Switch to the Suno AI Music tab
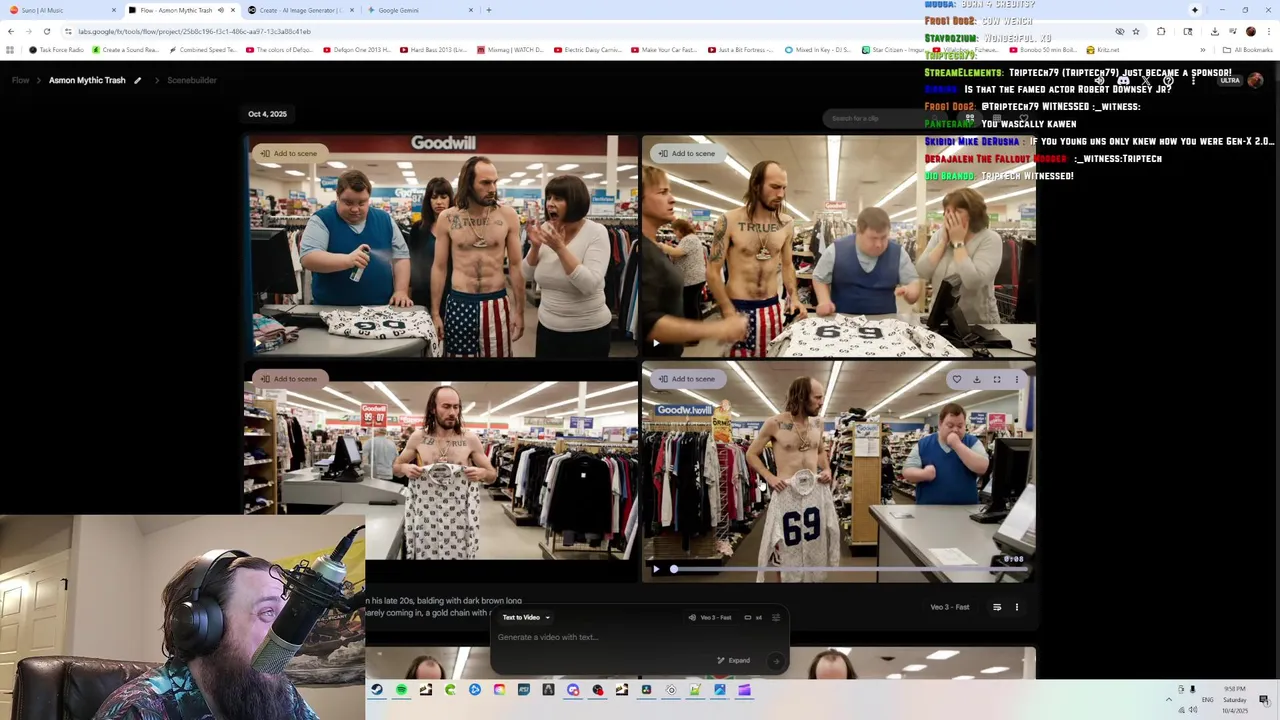1280x720 pixels. [62, 10]
